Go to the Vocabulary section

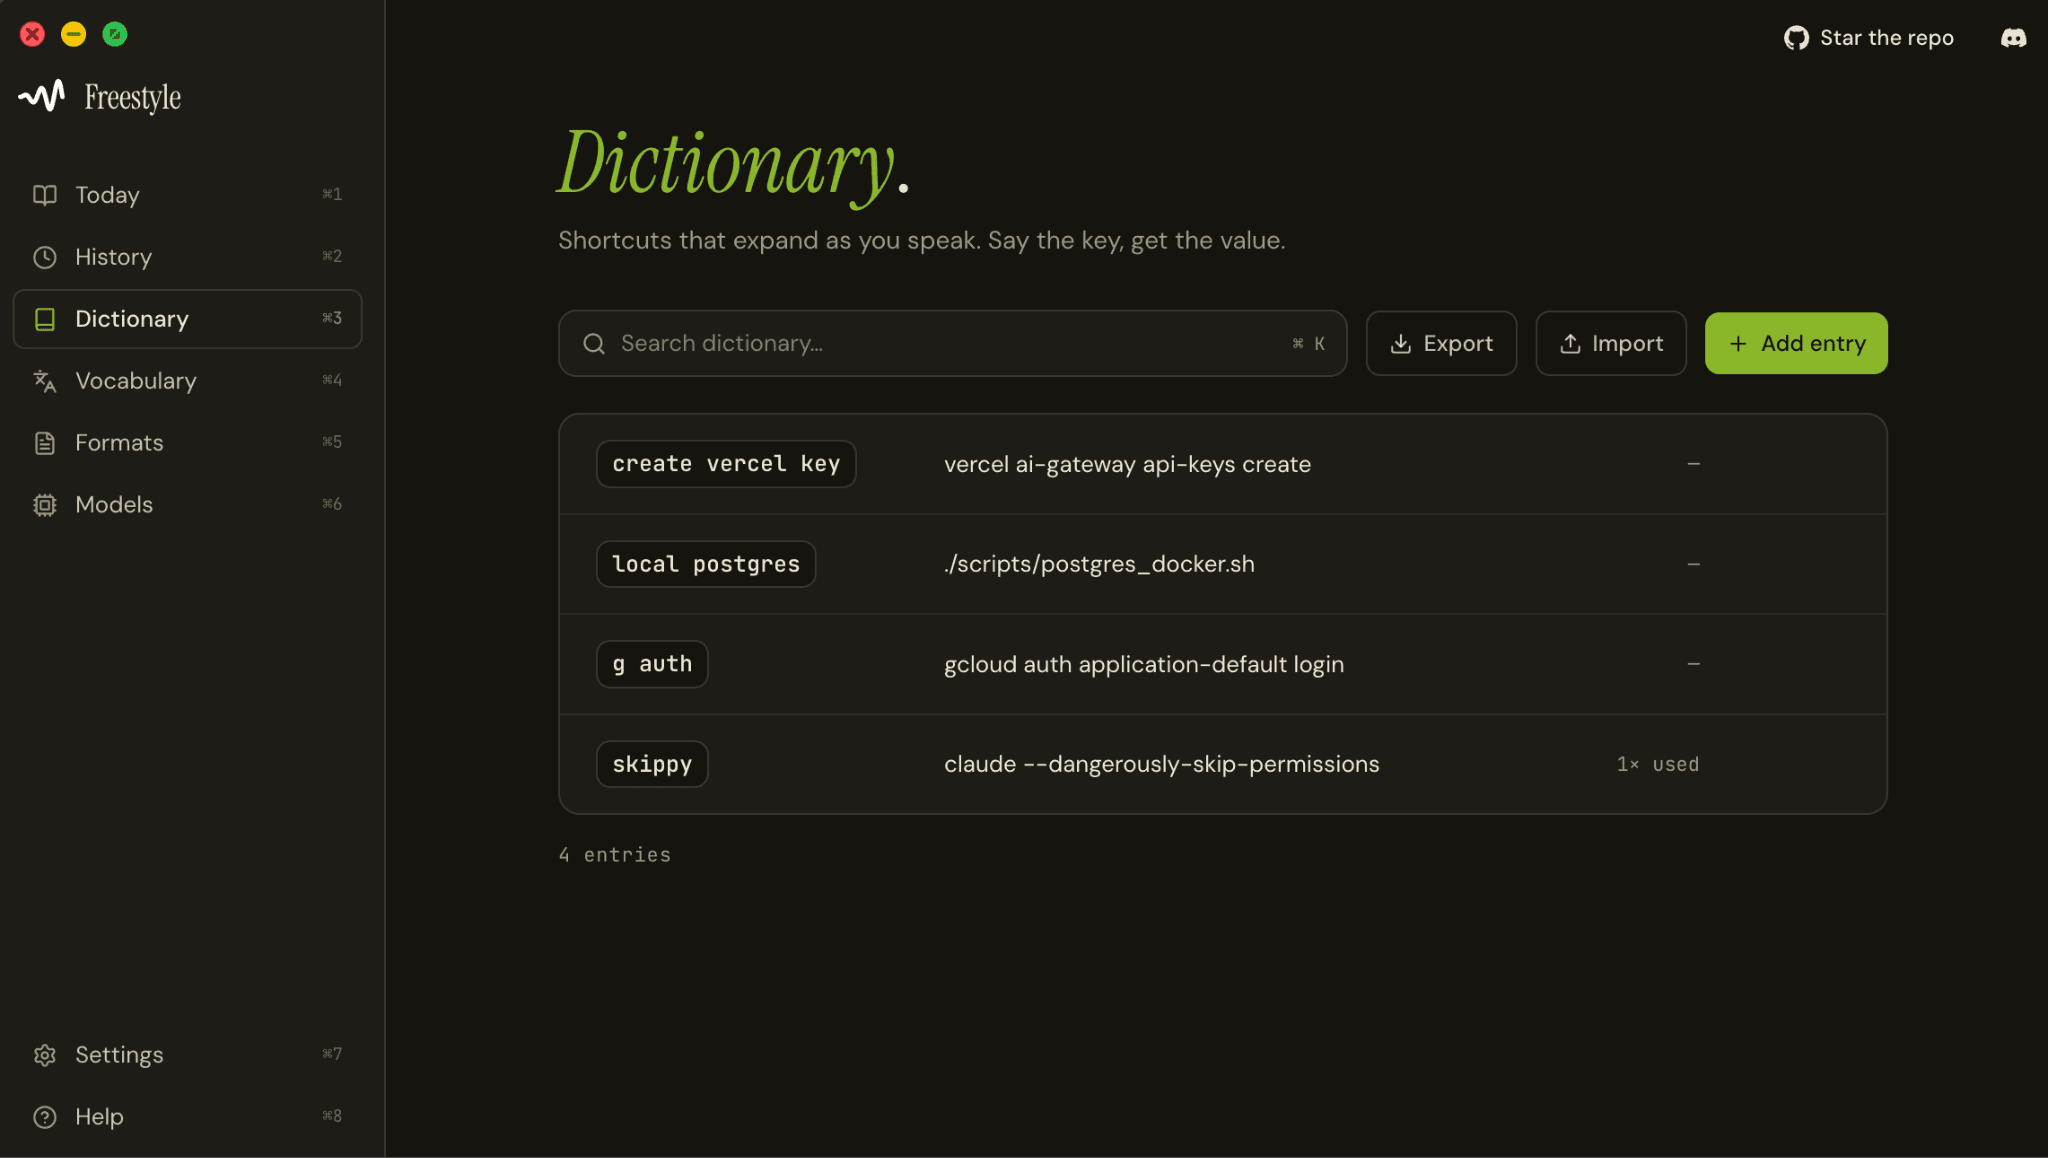[187, 381]
